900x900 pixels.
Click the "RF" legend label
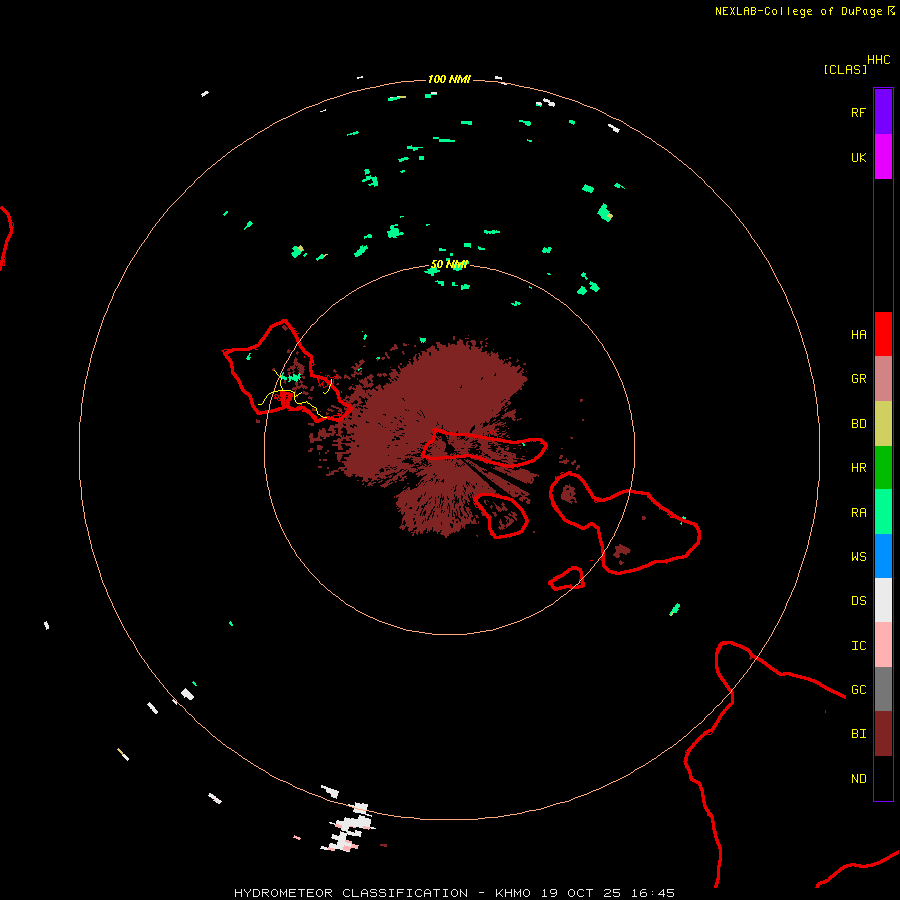click(858, 112)
